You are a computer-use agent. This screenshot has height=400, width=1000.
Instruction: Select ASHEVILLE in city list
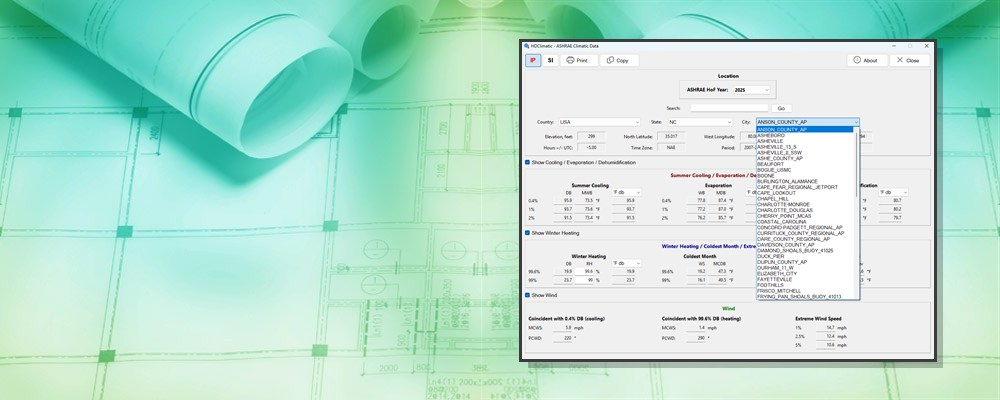tap(804, 141)
